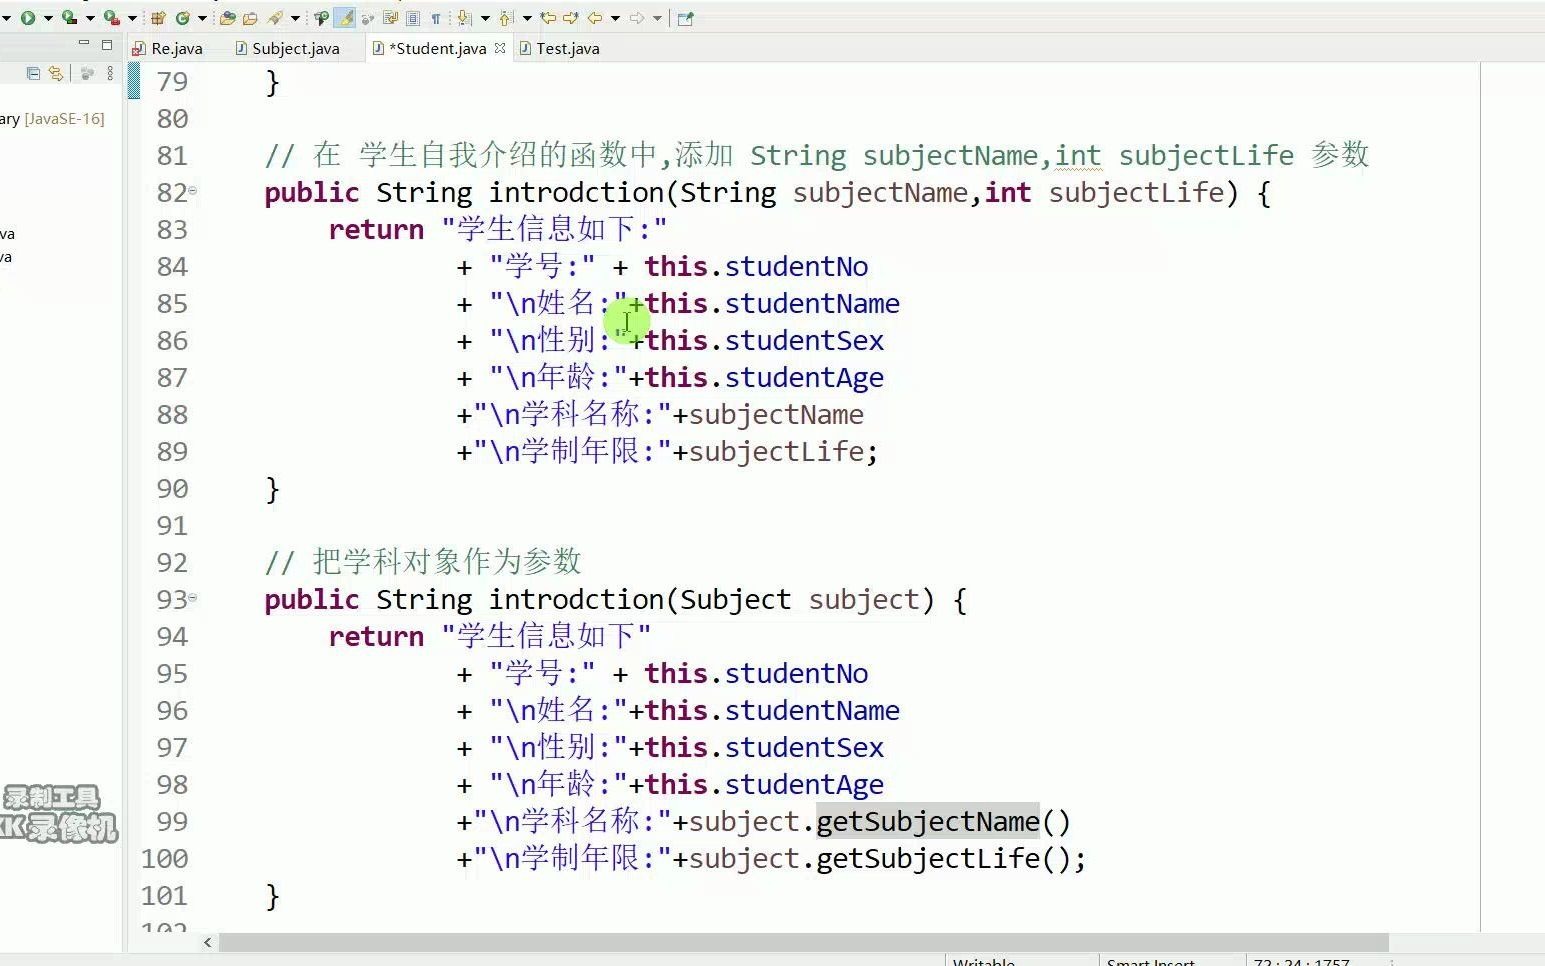Select the JavaSE-16 library tree item

coord(52,118)
